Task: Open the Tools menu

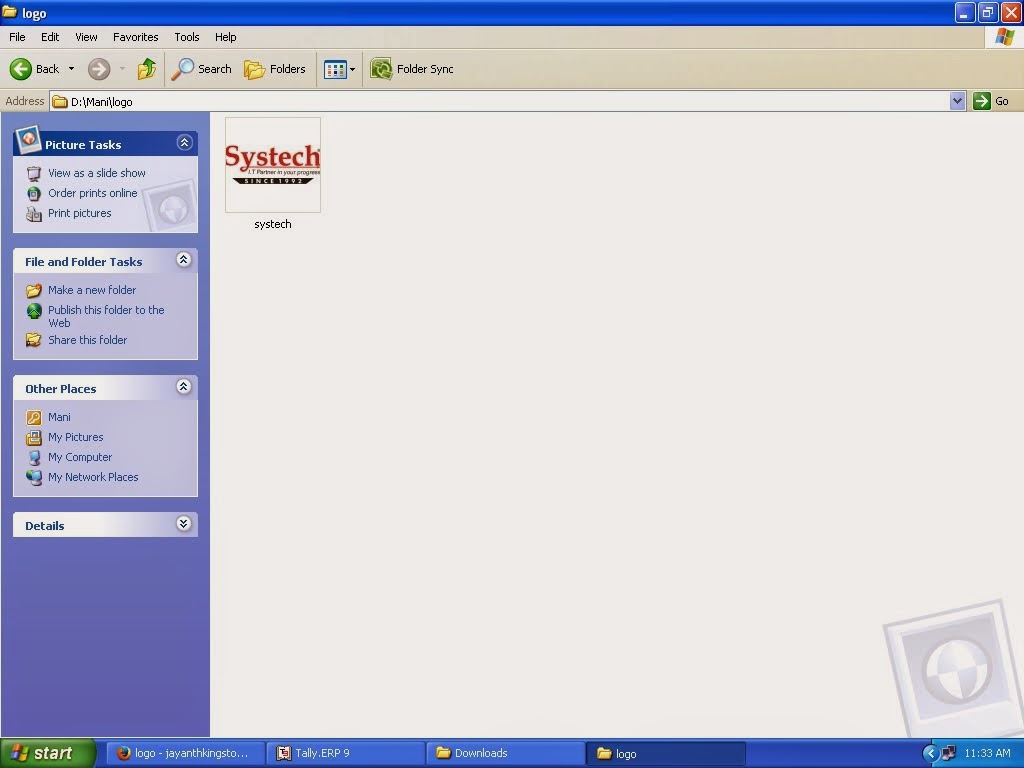Action: tap(186, 37)
